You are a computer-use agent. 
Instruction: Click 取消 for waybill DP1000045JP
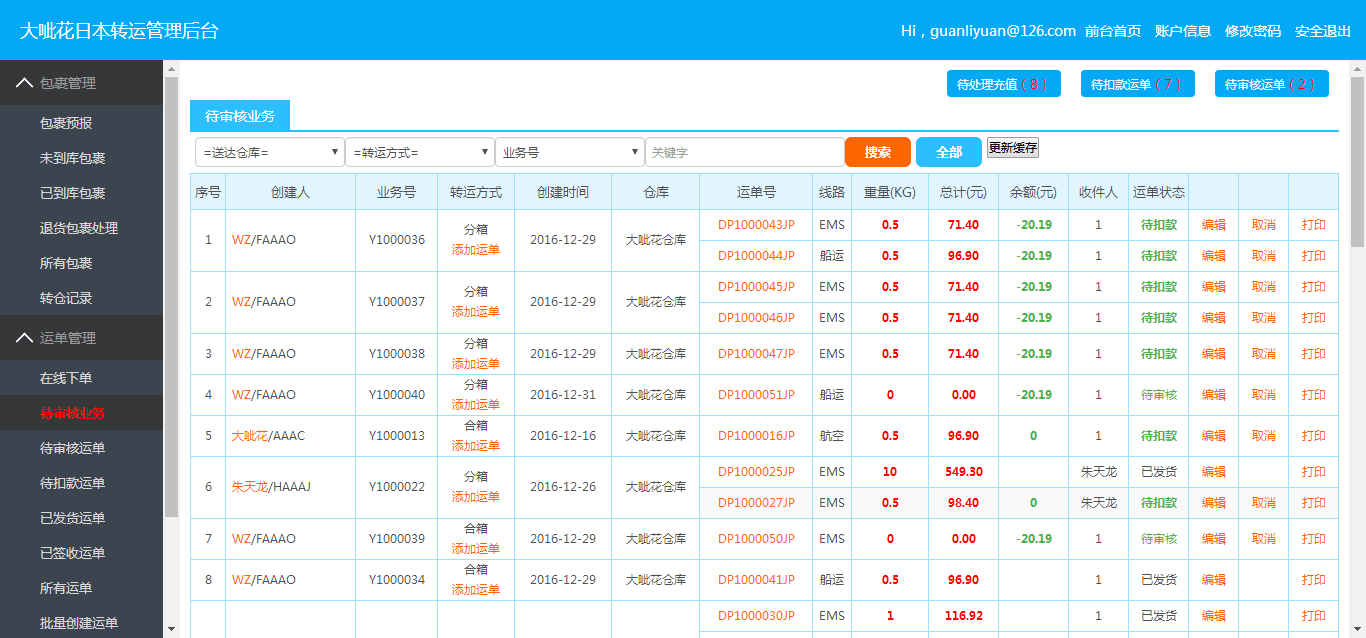click(1264, 287)
